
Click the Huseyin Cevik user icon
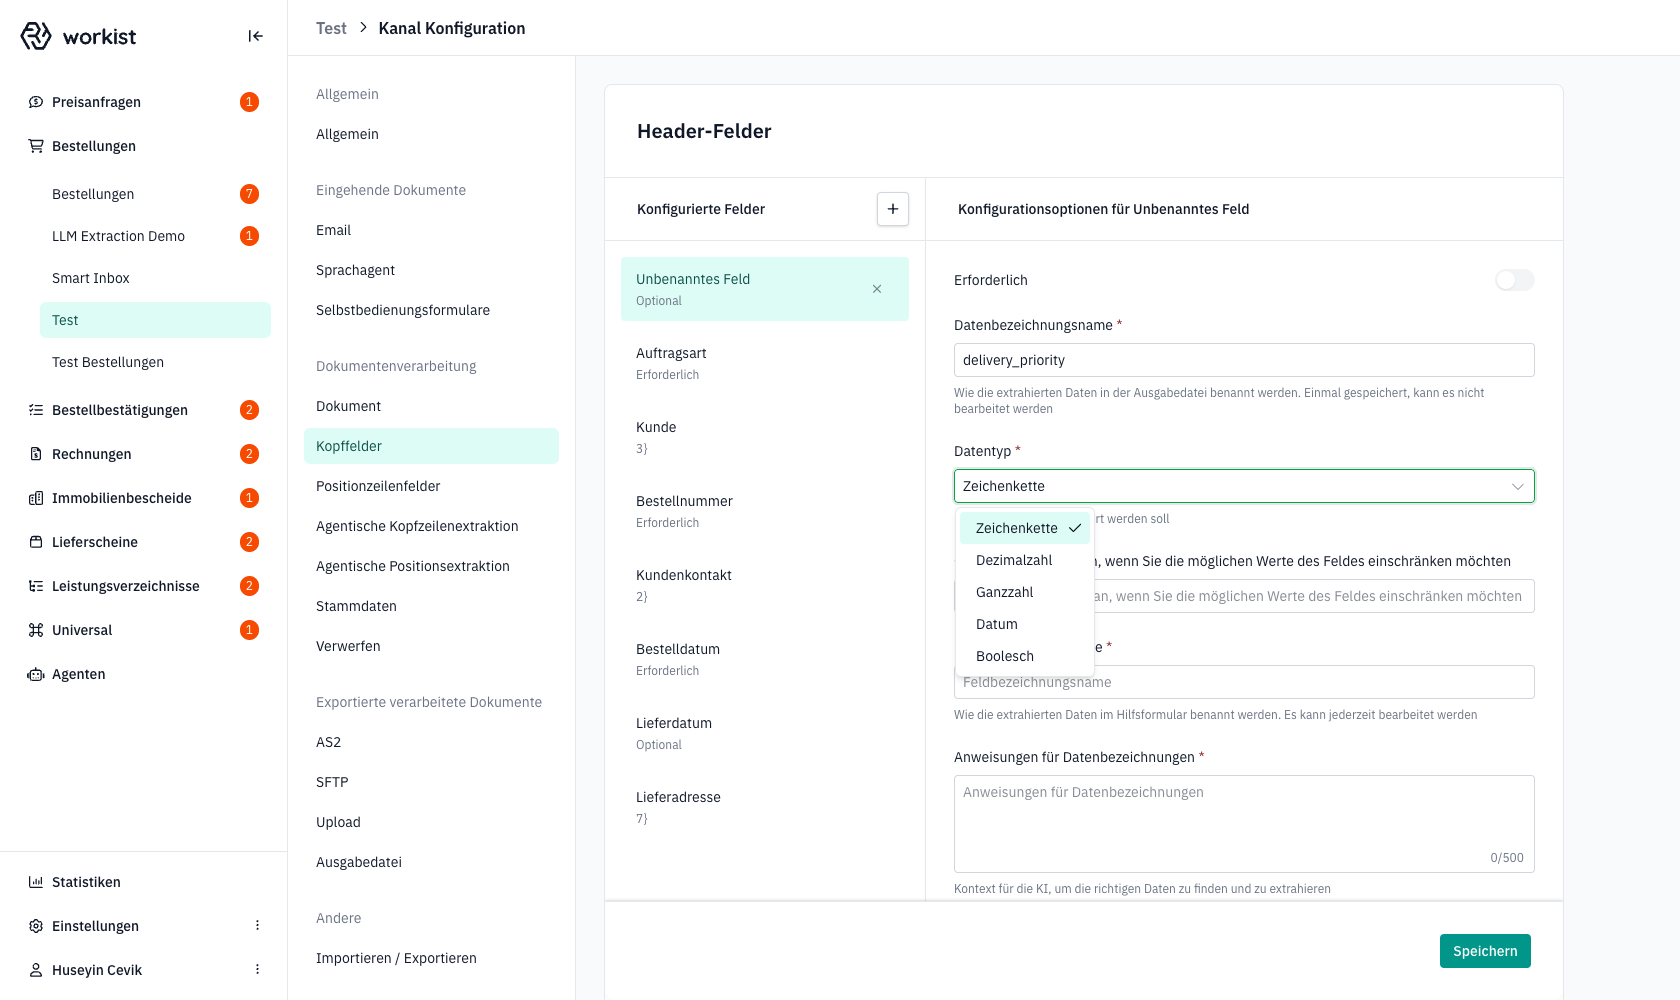36,970
